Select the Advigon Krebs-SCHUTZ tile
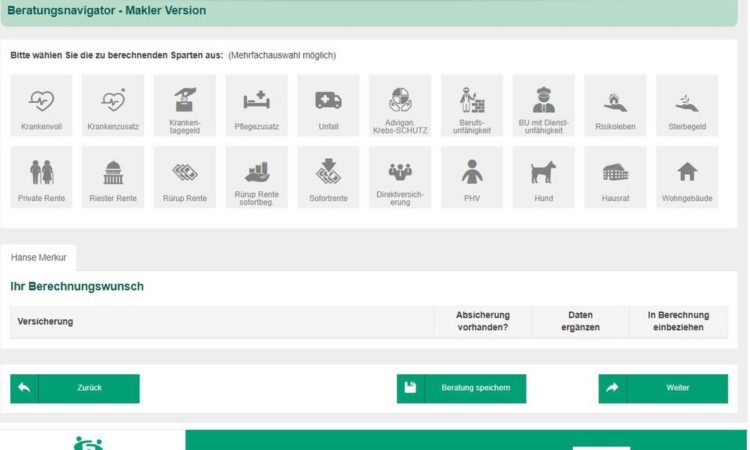The height and width of the screenshot is (450, 750). pos(400,106)
